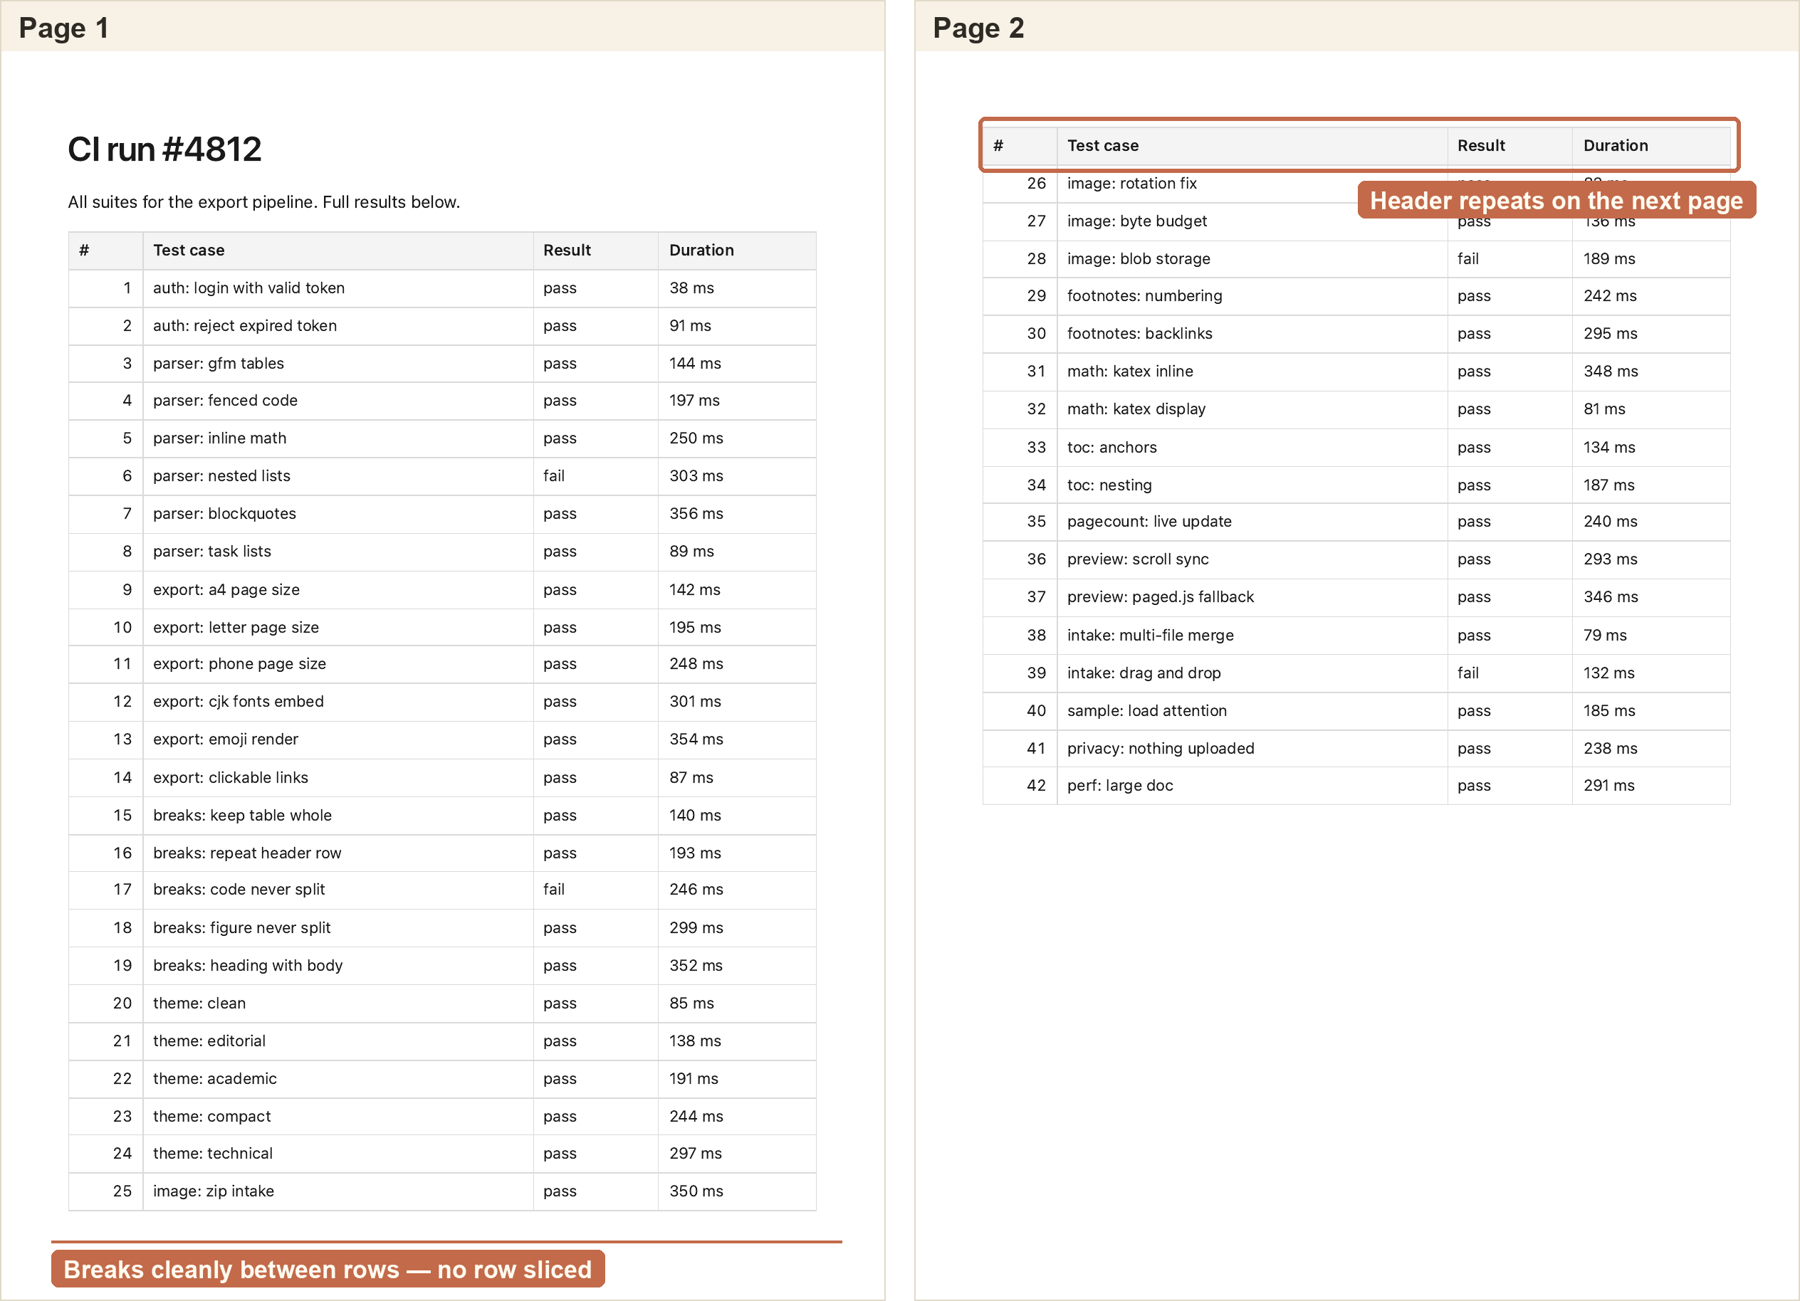
Task: Click 'auth: login with valid token' row
Action: coord(442,288)
